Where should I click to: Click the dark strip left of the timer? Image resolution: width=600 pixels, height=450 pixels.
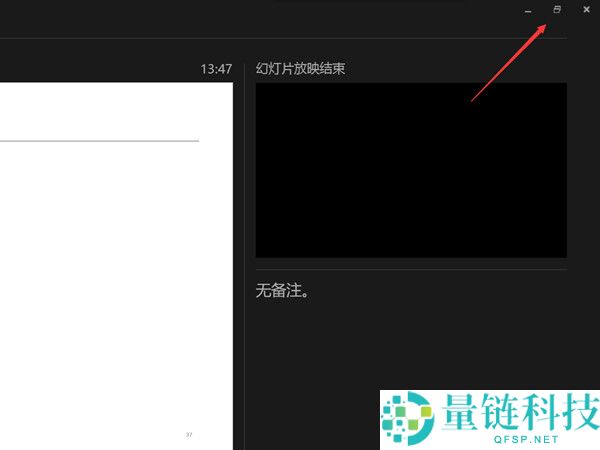[100, 69]
